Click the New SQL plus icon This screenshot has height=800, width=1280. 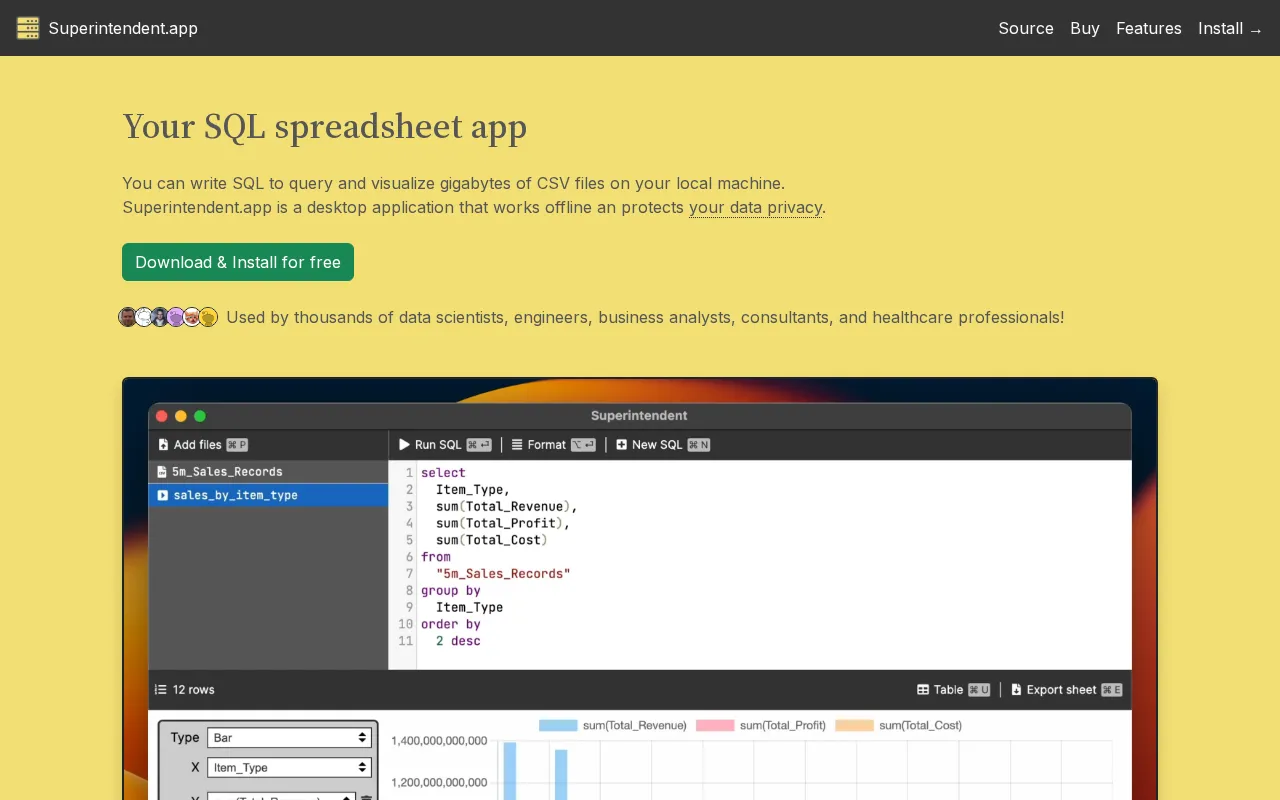click(x=621, y=445)
